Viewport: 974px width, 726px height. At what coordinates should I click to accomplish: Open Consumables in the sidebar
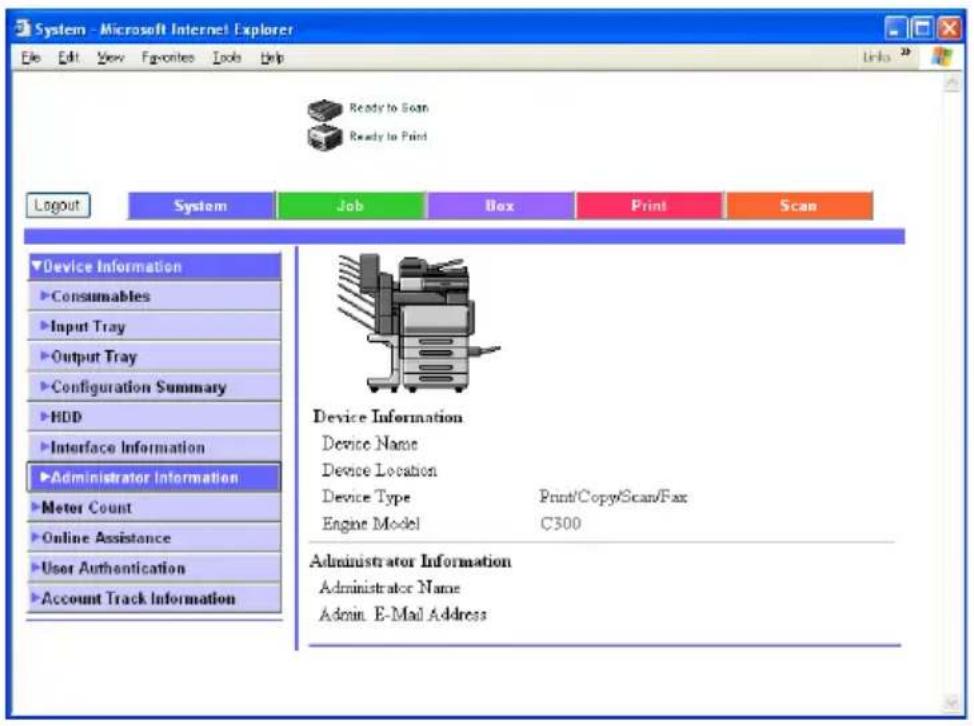point(154,296)
